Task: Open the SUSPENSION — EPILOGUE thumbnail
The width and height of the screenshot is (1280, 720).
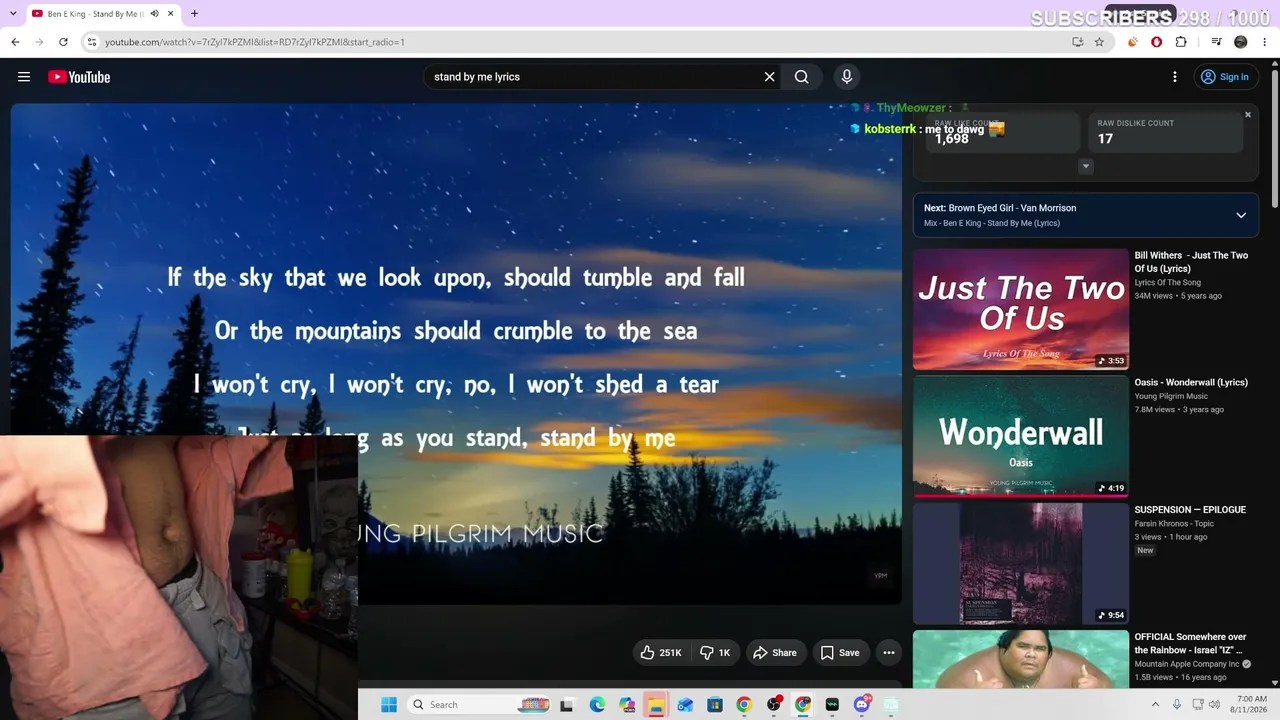Action: 1021,563
